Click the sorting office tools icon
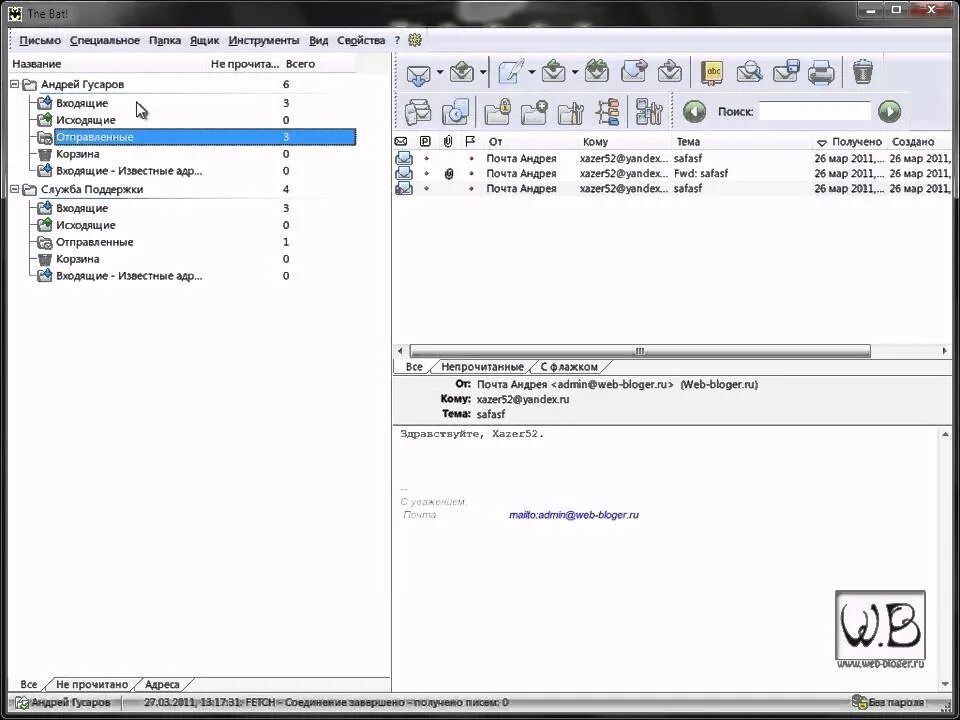Image resolution: width=960 pixels, height=720 pixels. pyautogui.click(x=649, y=112)
